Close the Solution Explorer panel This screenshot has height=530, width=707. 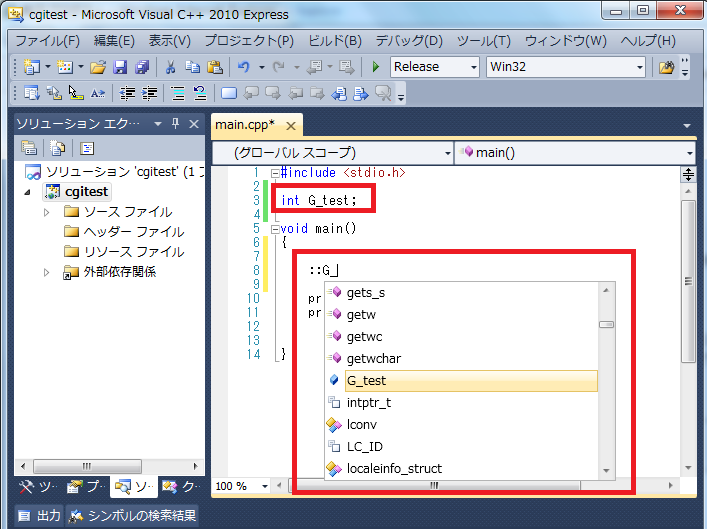194,124
